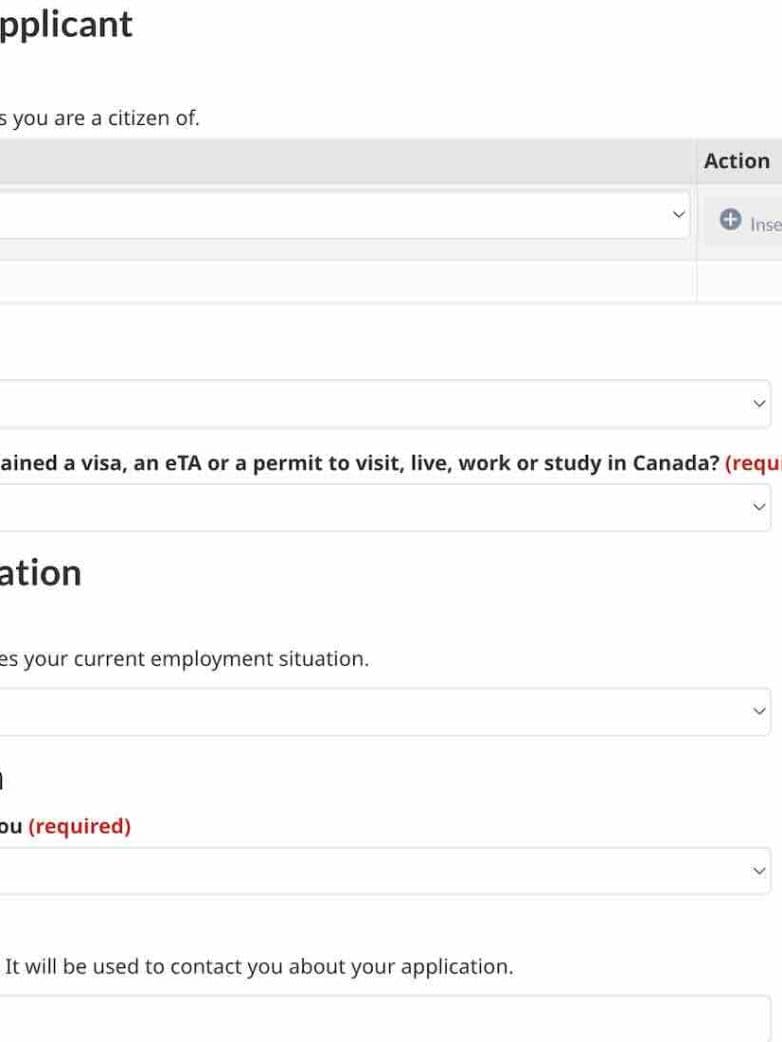Click the chevron arrow on the employment situation select
Screen dimensions: 782x1042
pyautogui.click(x=759, y=711)
